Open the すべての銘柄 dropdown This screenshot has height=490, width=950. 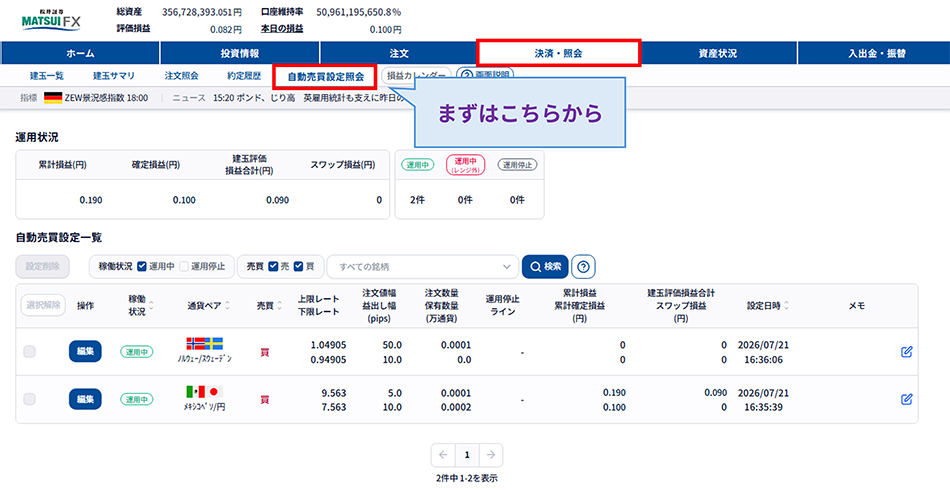click(423, 267)
